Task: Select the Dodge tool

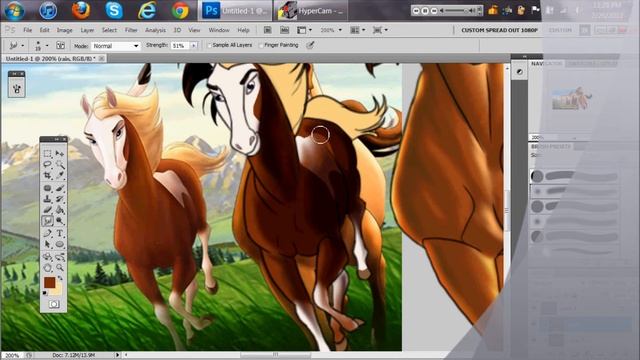Action: coord(60,221)
